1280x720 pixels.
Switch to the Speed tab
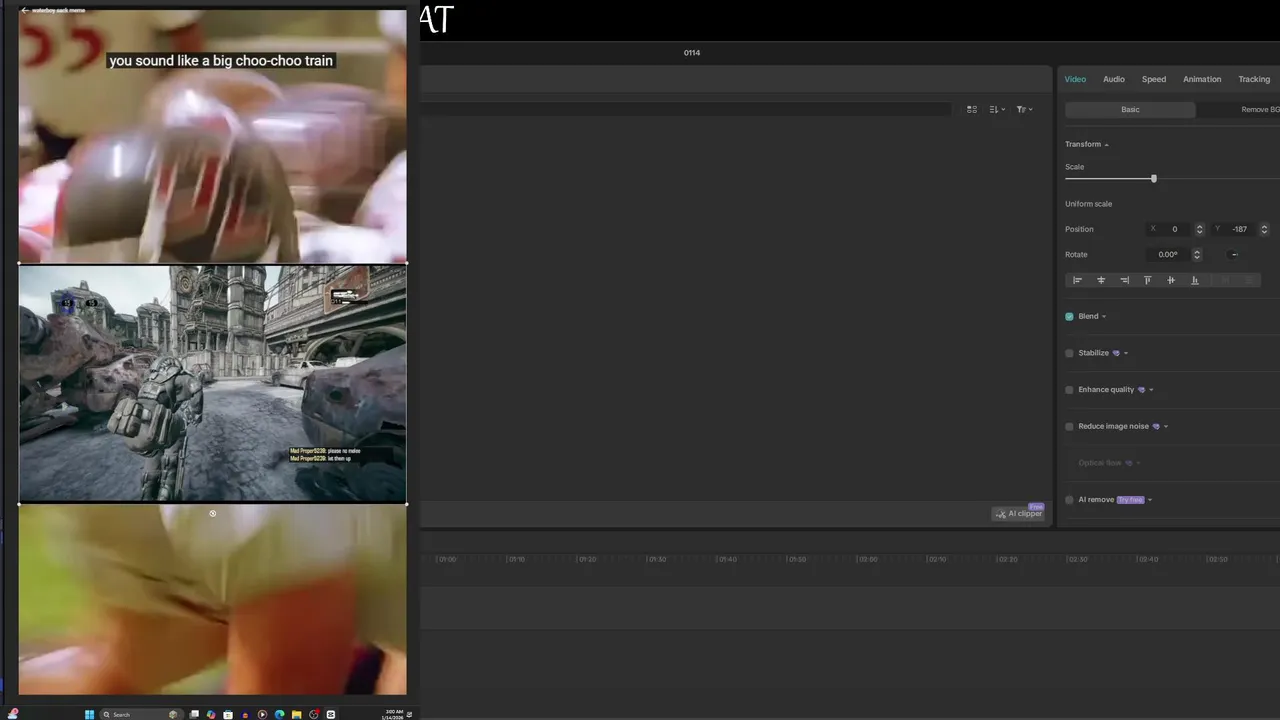[1154, 79]
